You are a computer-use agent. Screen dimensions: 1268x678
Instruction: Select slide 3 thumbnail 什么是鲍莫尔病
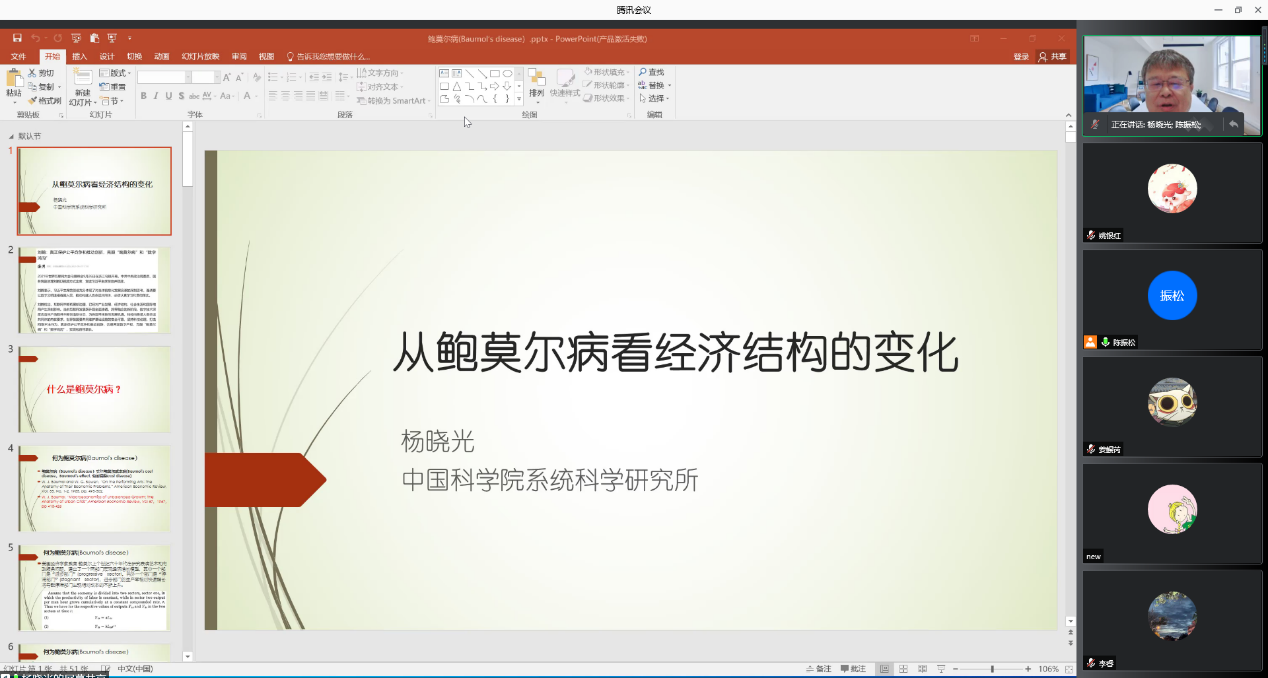[x=94, y=389]
